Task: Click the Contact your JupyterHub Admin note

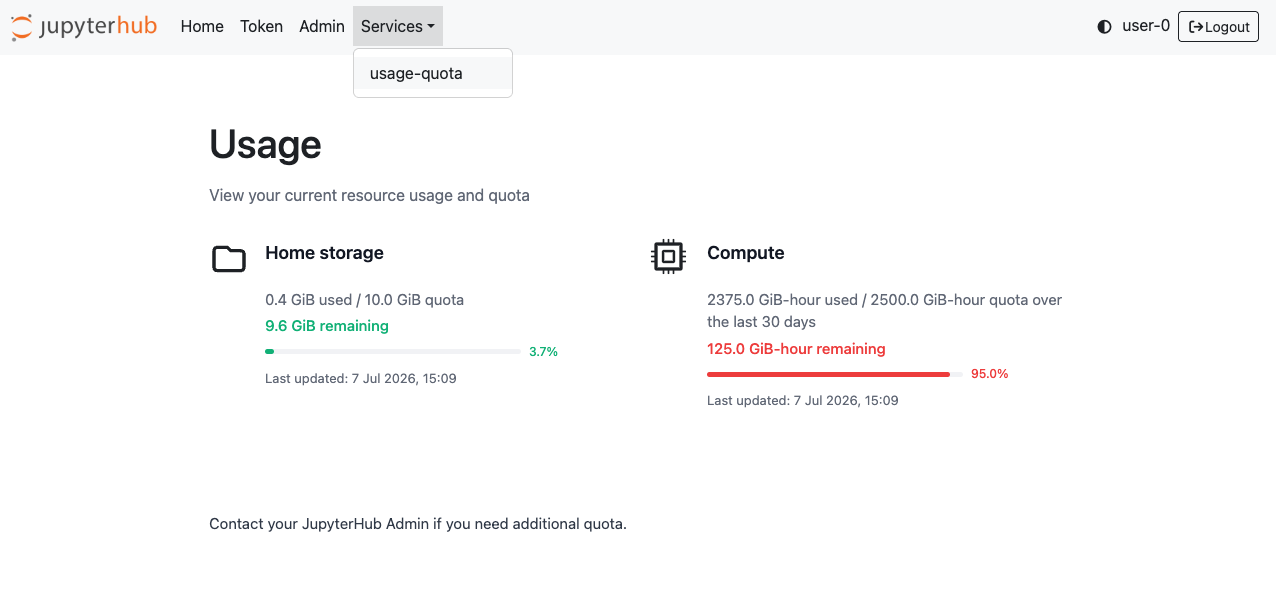Action: (418, 524)
